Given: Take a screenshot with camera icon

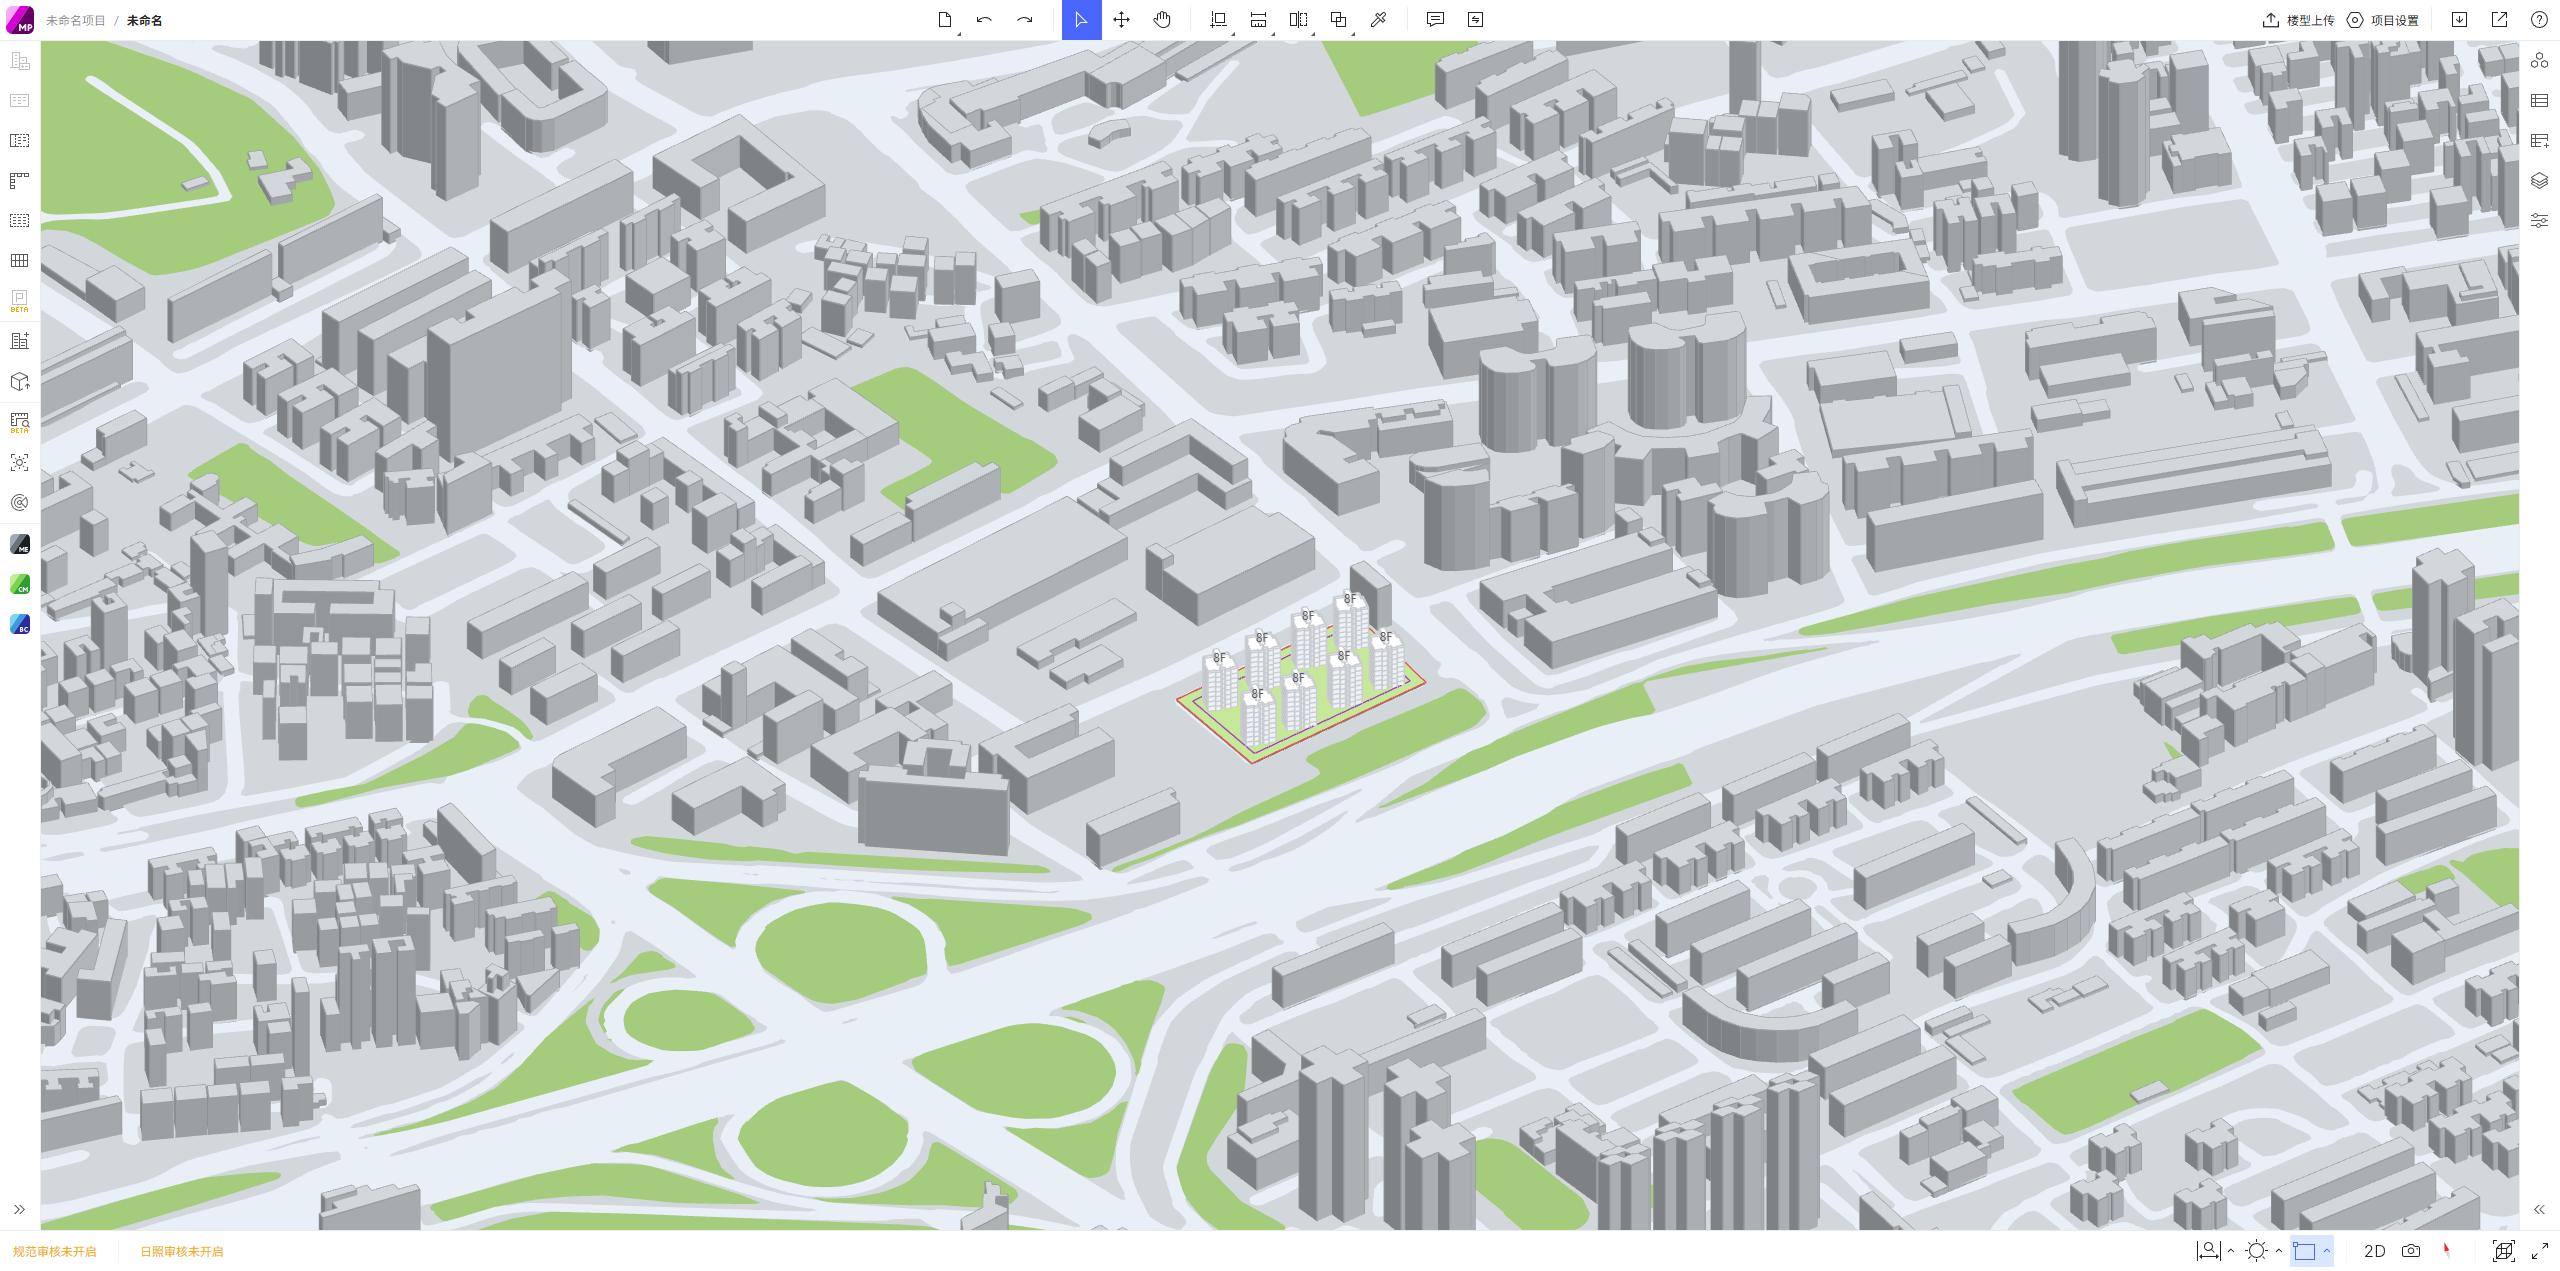Looking at the screenshot, I should [2411, 1251].
